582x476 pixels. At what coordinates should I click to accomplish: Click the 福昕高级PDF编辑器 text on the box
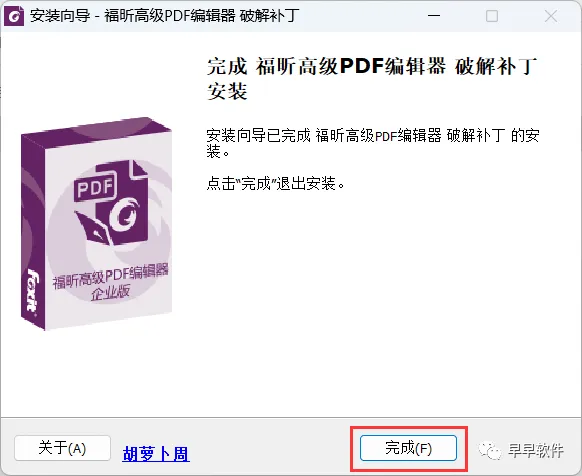tap(111, 277)
